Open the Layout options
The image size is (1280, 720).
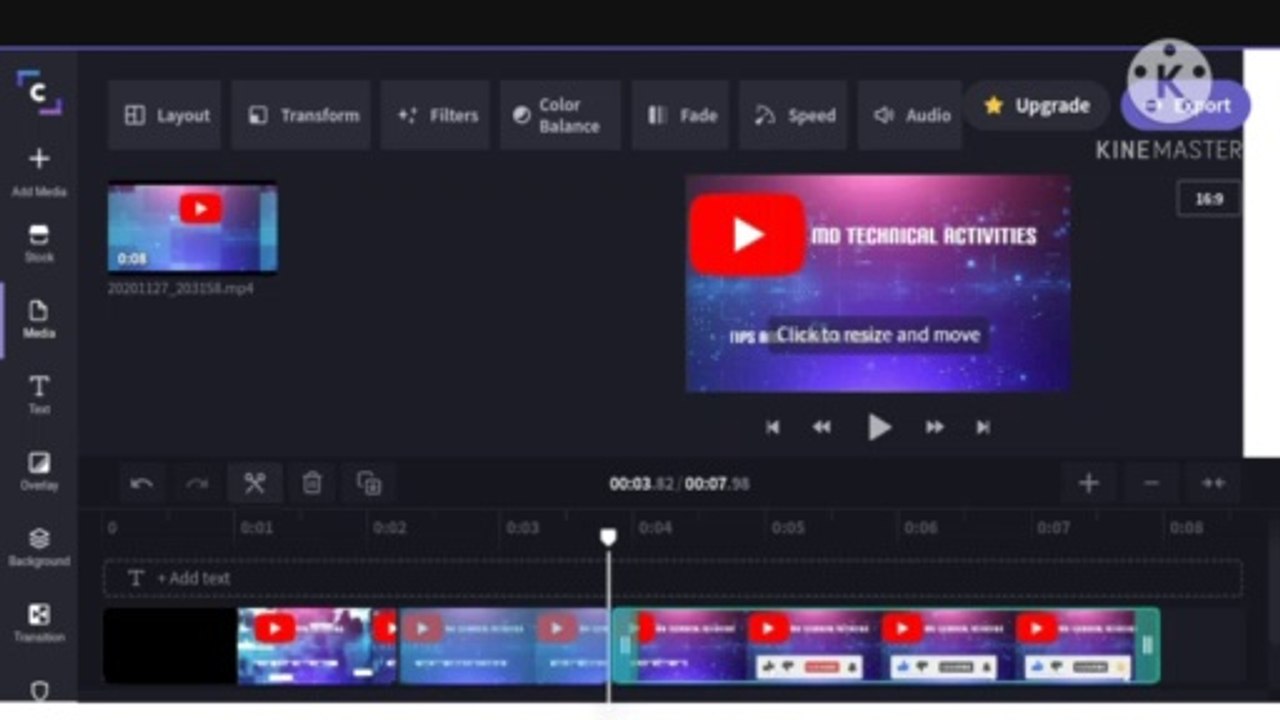click(x=165, y=115)
